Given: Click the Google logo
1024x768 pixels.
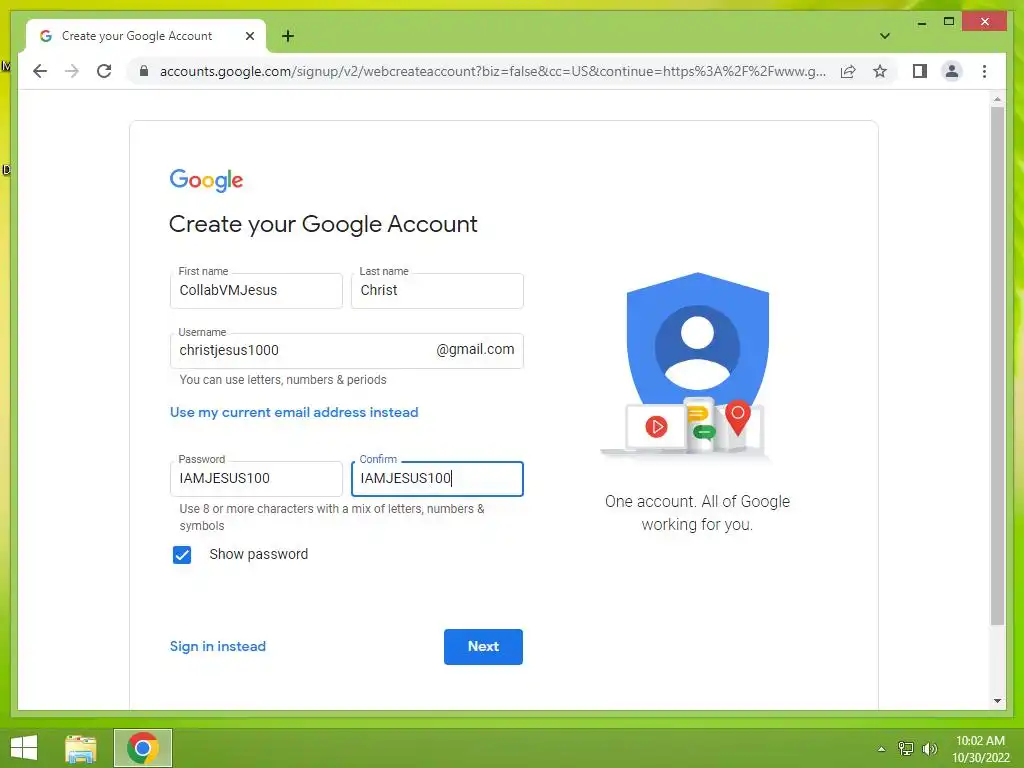Looking at the screenshot, I should click(x=206, y=180).
